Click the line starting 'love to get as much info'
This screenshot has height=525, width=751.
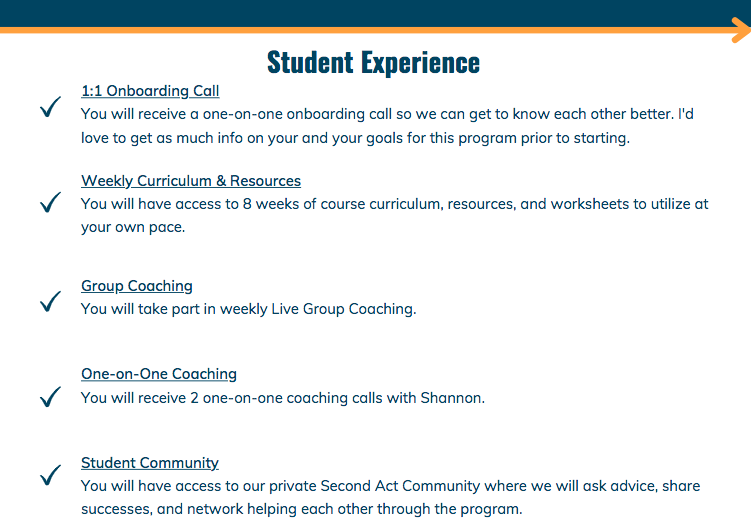[355, 138]
